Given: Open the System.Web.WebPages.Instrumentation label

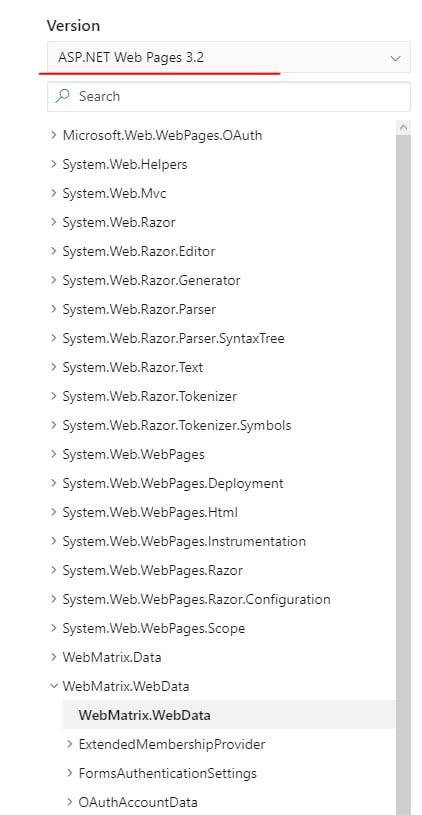Looking at the screenshot, I should tap(184, 542).
